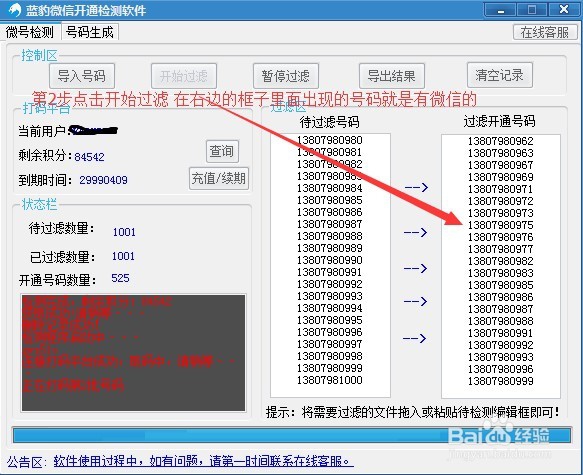Viewport: 583px width, 475px height.
Task: Click inside the red log output panel
Action: [133, 353]
